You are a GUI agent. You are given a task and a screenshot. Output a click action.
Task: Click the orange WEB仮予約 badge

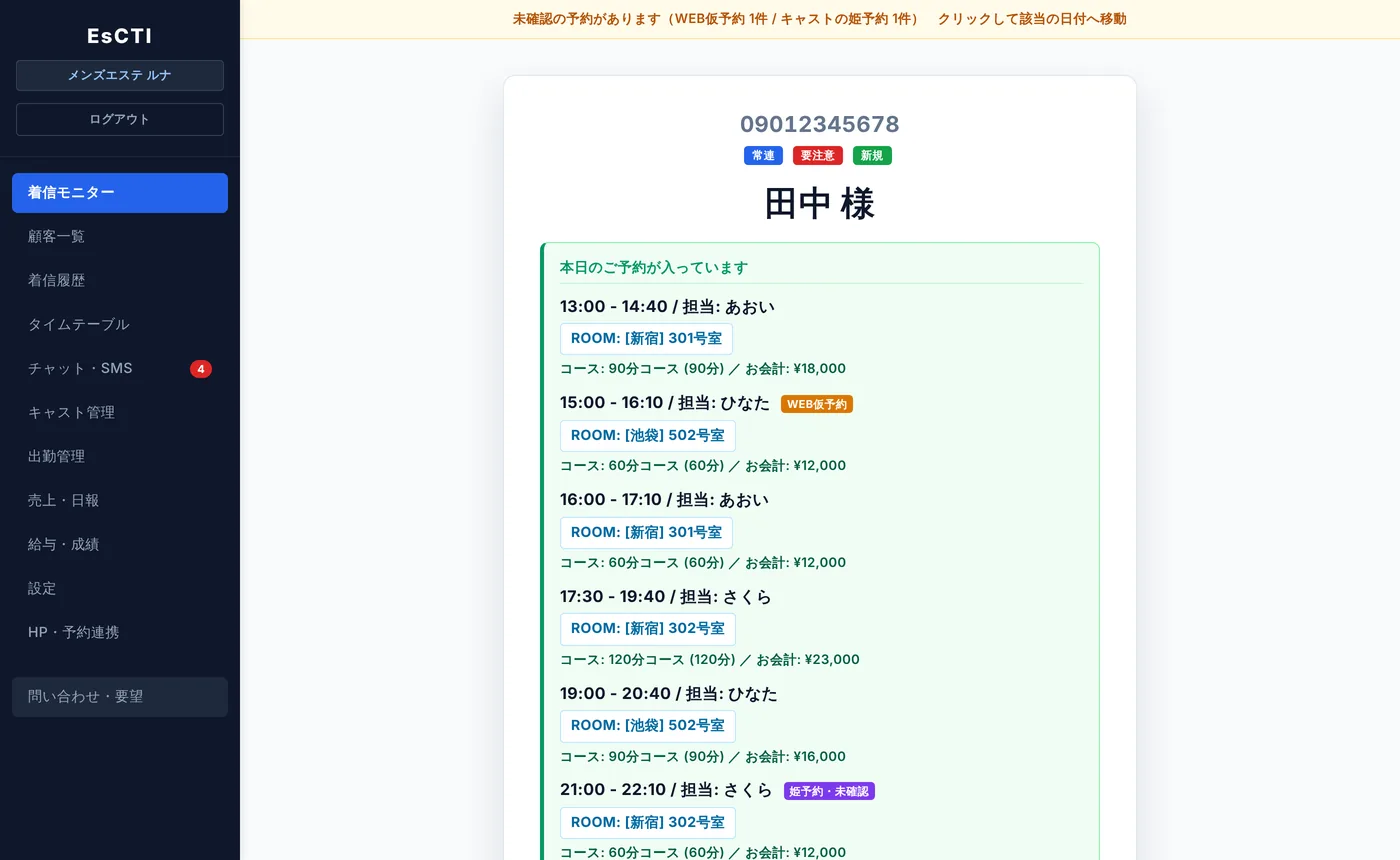point(817,404)
